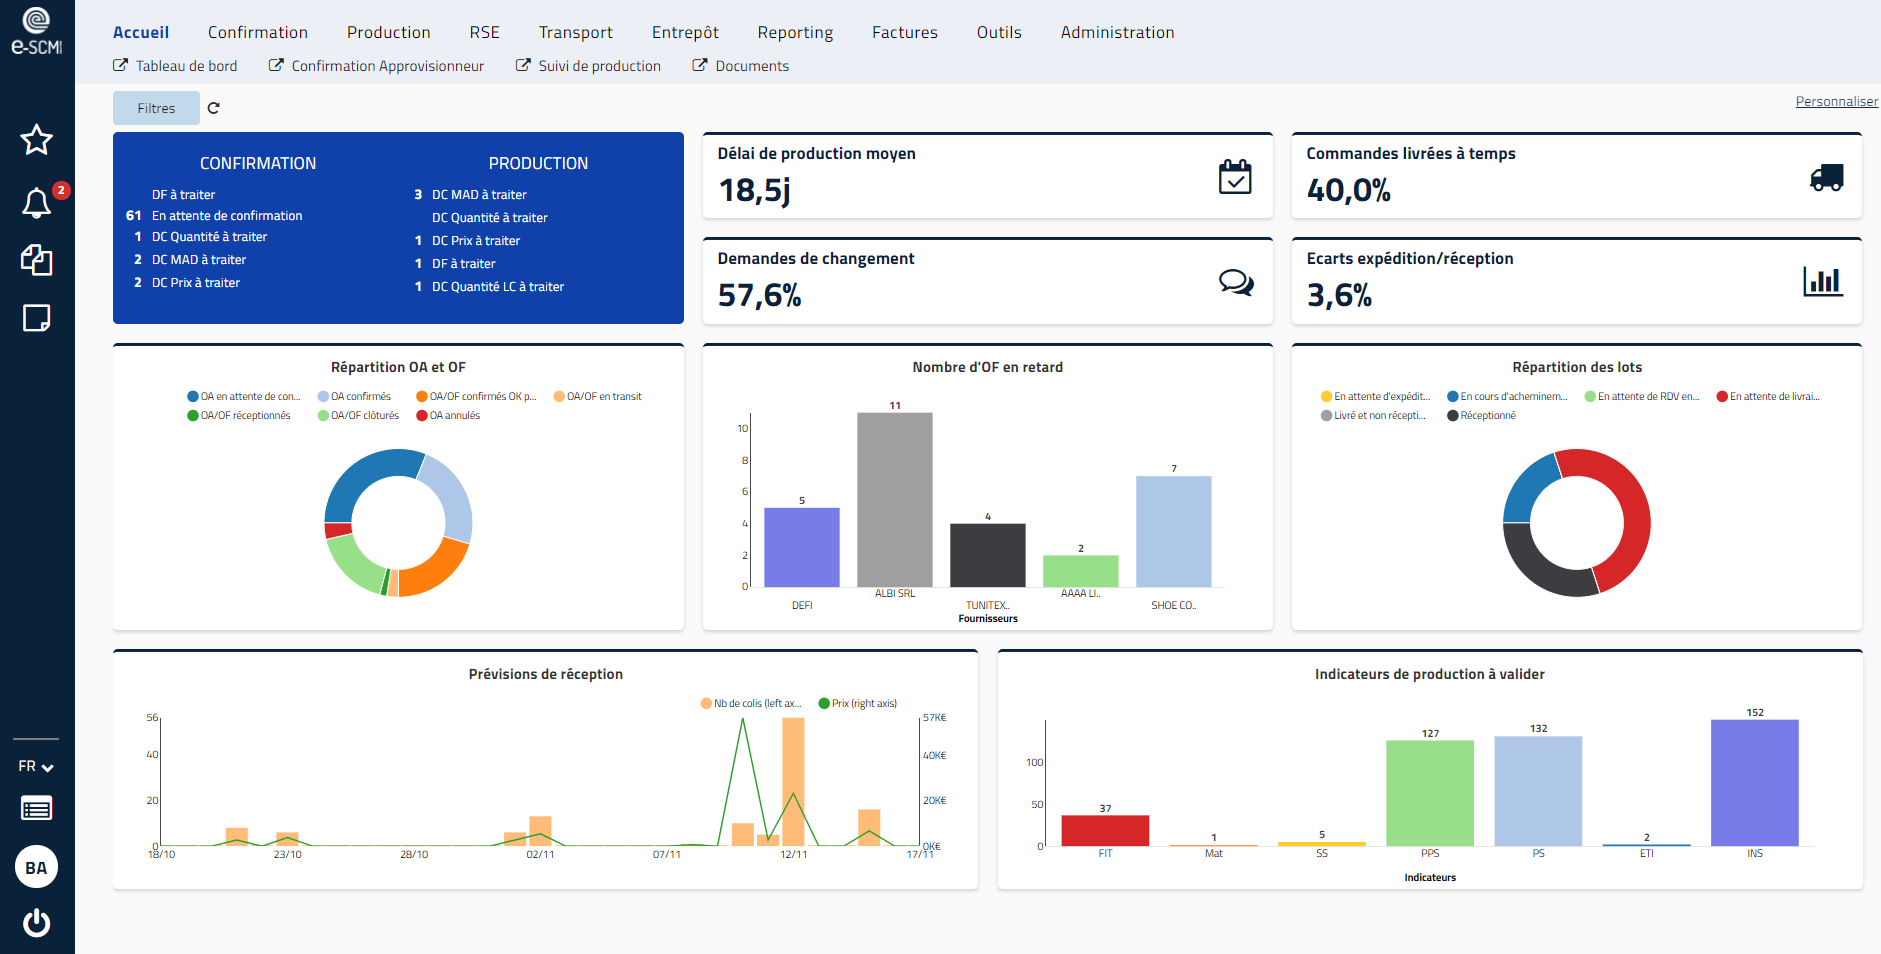Screen dimensions: 1881x954
Task: Open the favorites star in the sidebar
Action: pyautogui.click(x=37, y=140)
